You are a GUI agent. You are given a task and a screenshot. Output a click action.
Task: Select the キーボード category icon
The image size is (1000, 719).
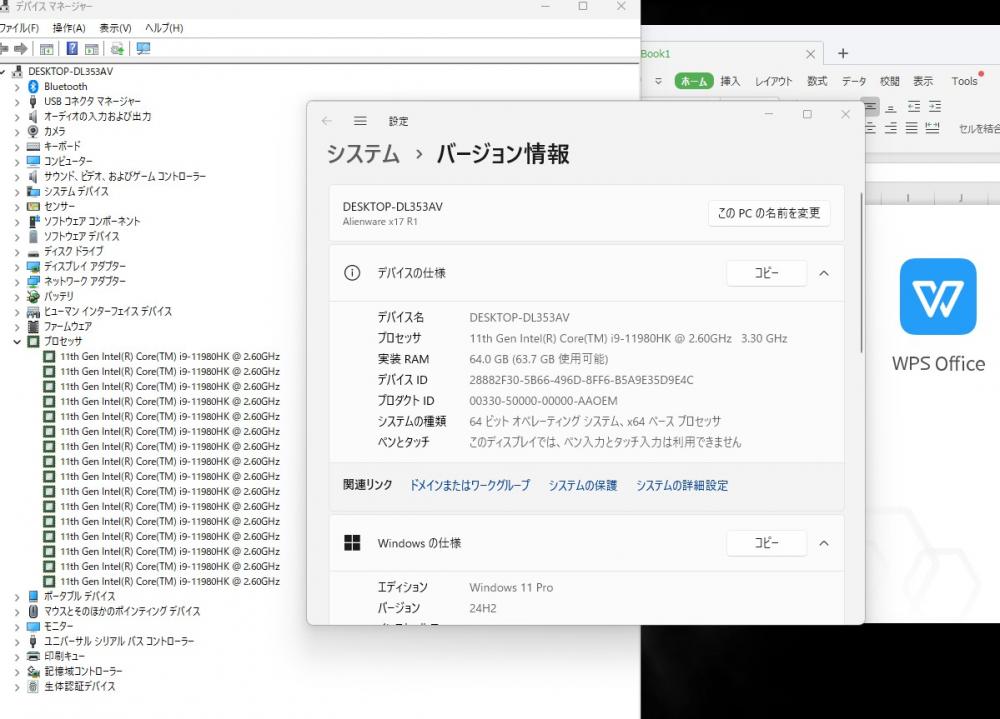tap(33, 146)
